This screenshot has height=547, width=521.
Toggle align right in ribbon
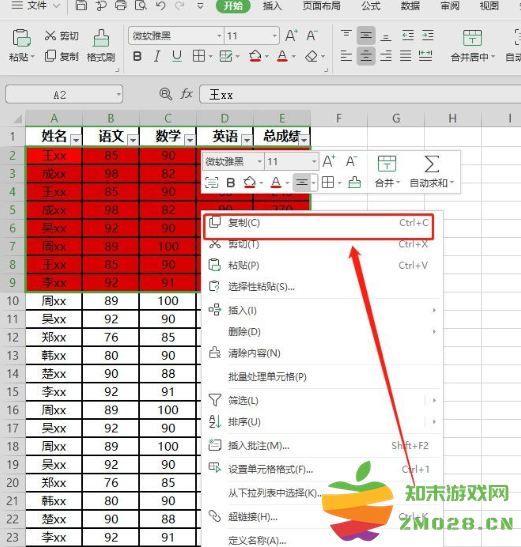pyautogui.click(x=386, y=56)
